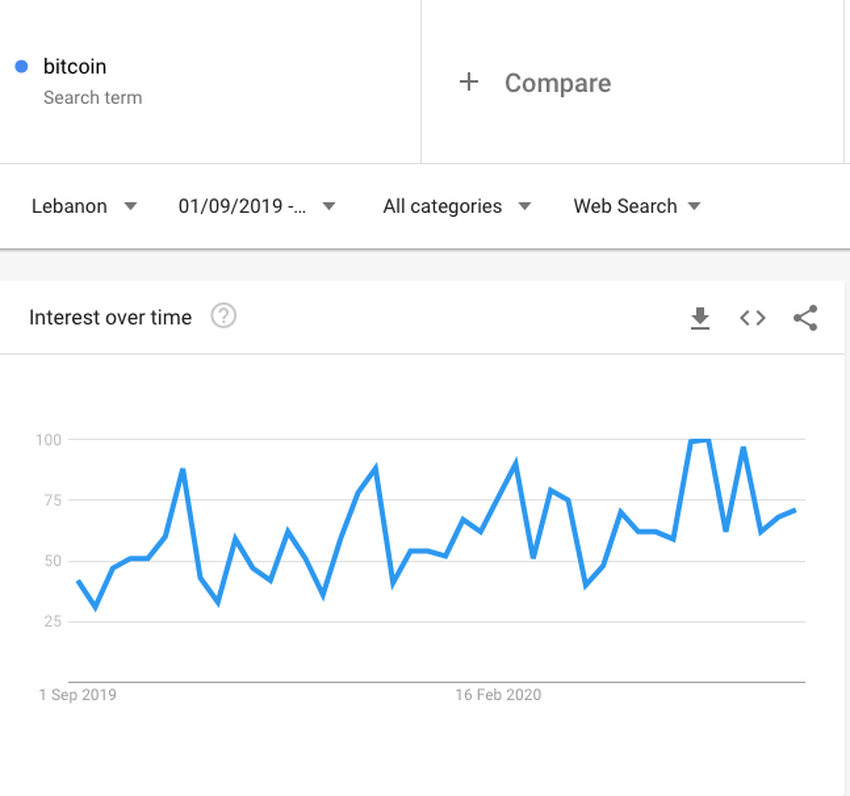This screenshot has width=850, height=796.
Task: Click the All categories label
Action: [x=442, y=207]
